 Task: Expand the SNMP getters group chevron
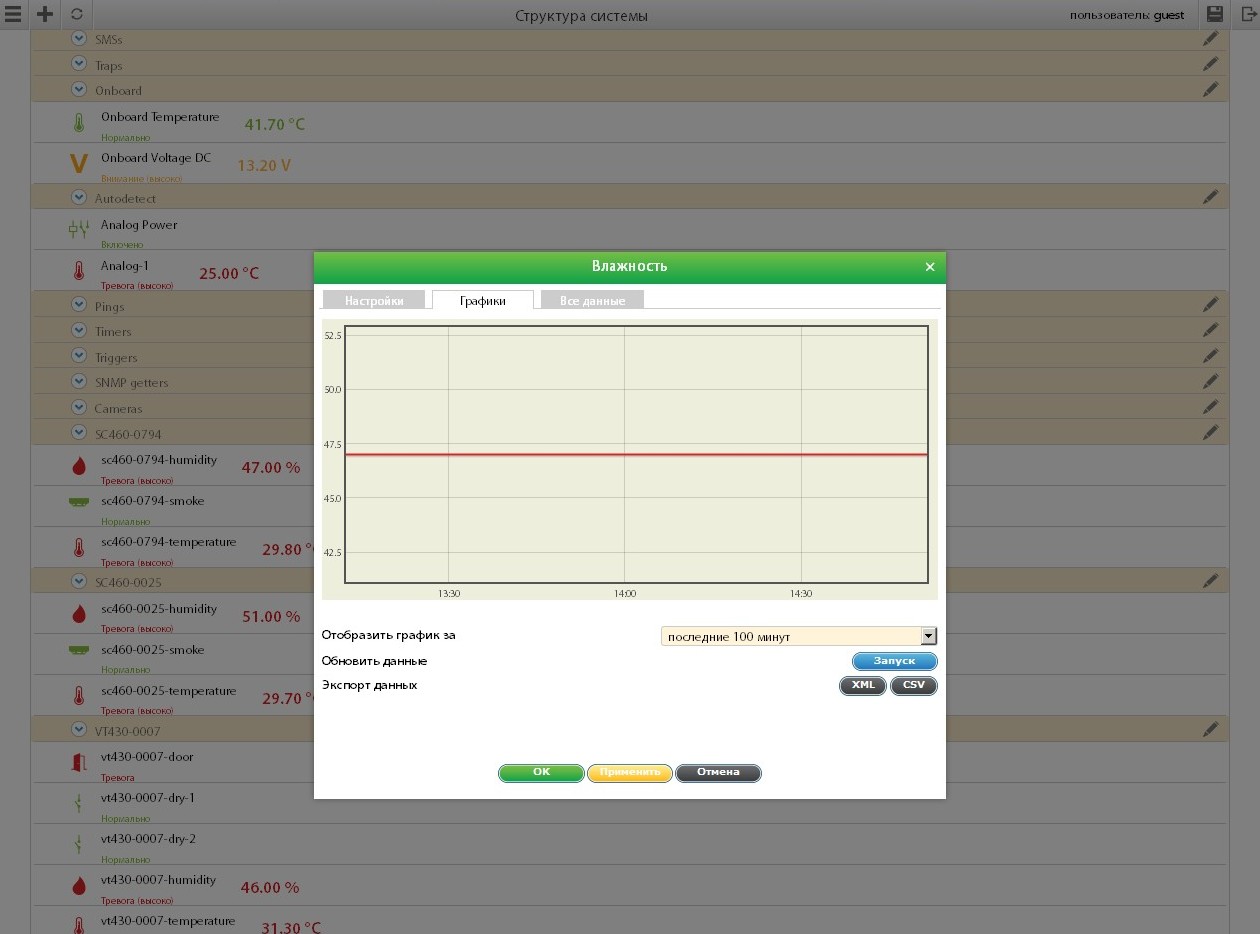pyautogui.click(x=79, y=381)
